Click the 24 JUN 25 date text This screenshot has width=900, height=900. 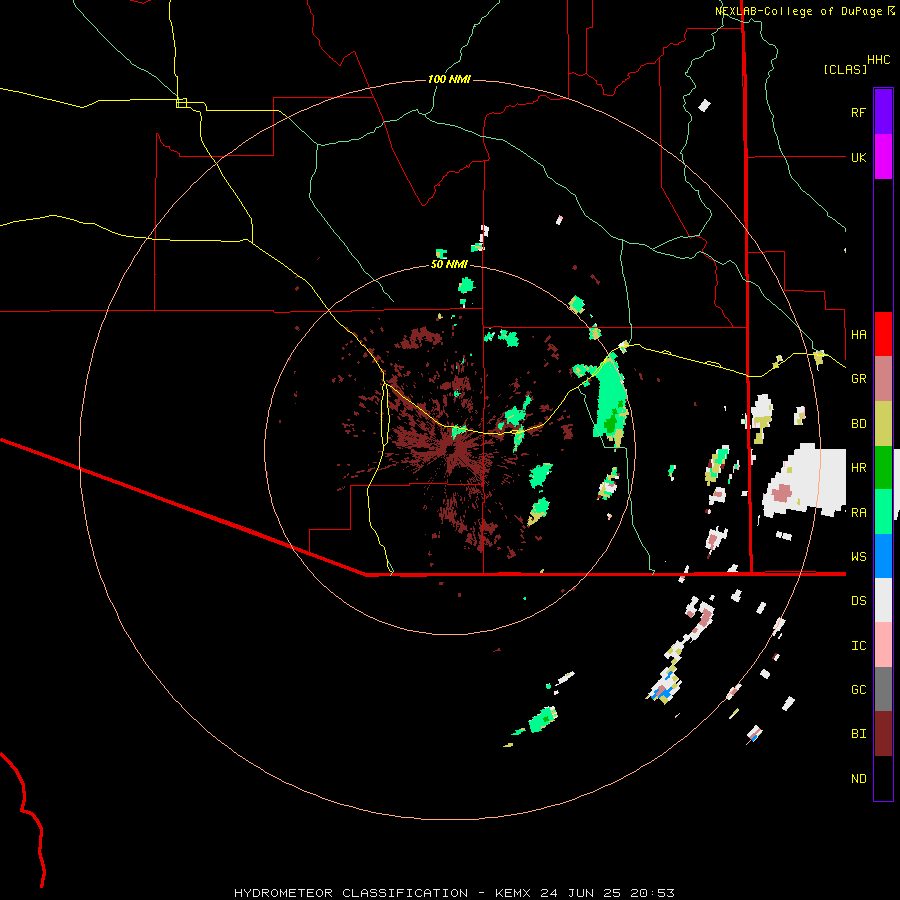click(582, 893)
